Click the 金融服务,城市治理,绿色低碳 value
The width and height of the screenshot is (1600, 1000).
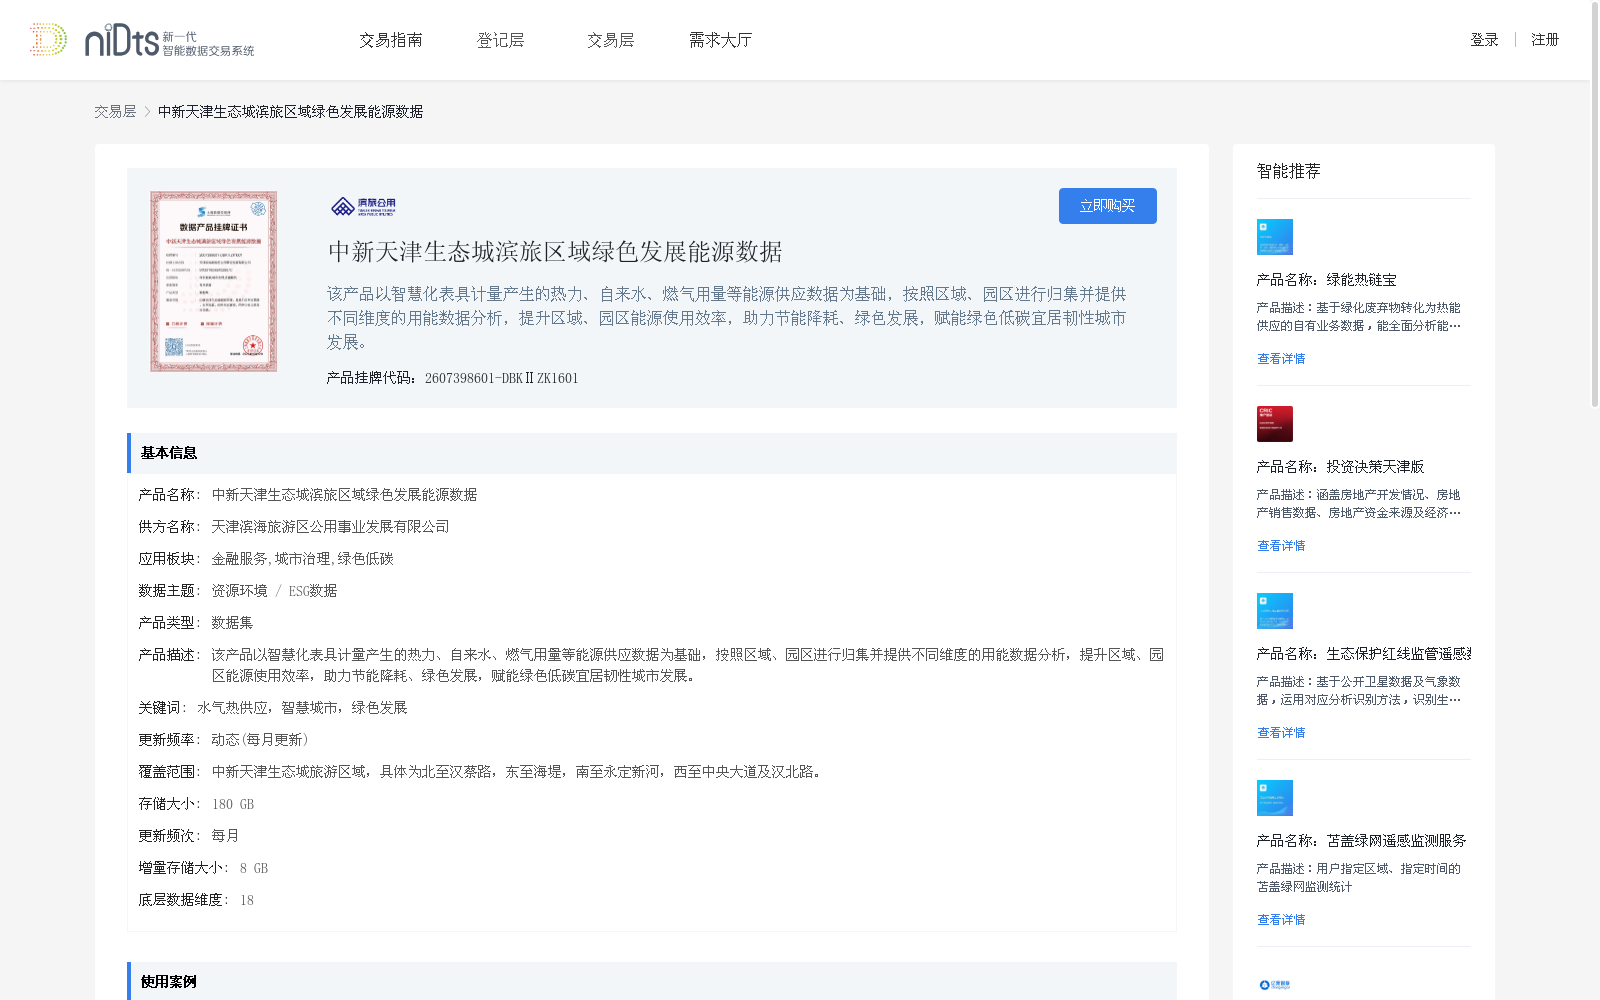pos(302,559)
